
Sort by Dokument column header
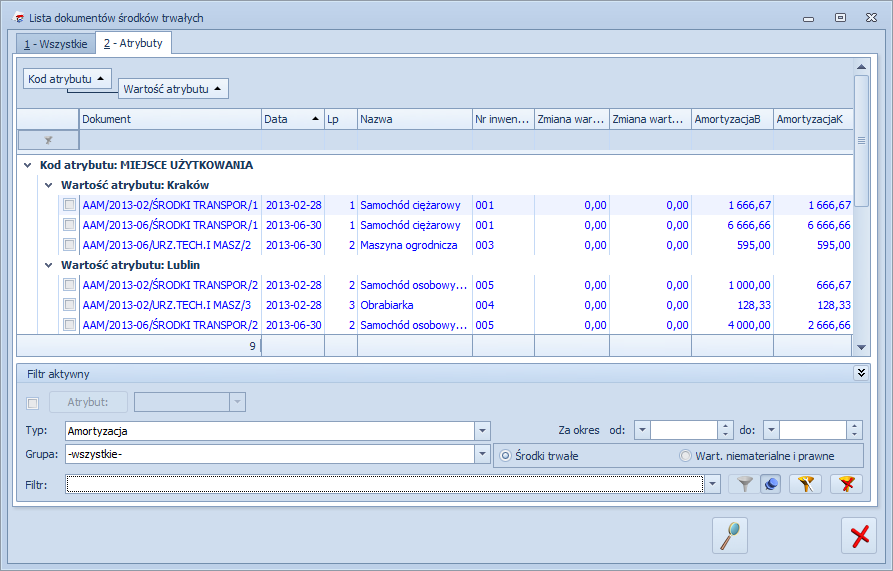coord(170,119)
